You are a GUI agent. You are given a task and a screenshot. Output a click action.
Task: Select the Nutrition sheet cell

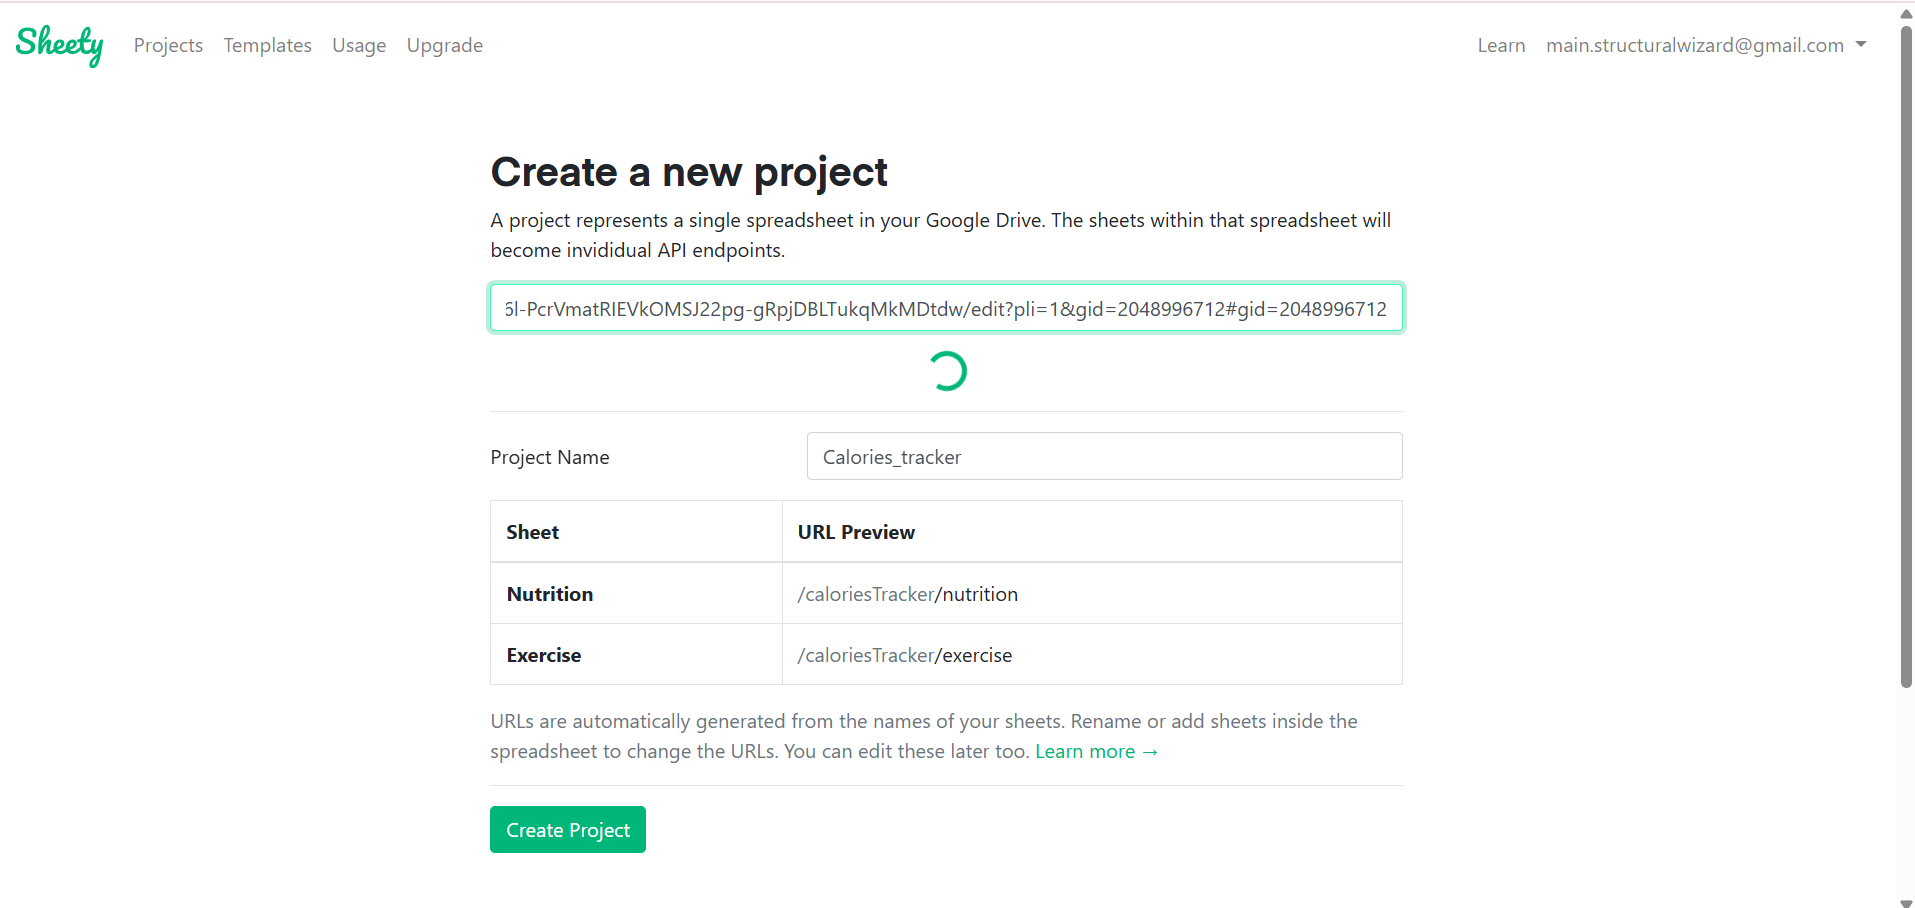click(x=636, y=594)
